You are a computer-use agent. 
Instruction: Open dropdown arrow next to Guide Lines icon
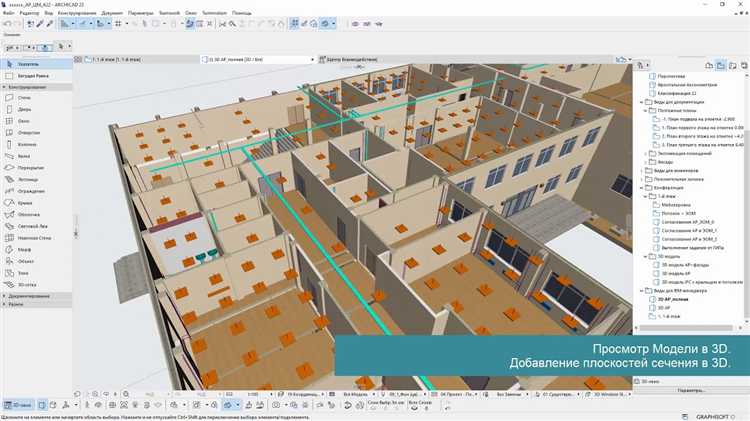[73, 23]
